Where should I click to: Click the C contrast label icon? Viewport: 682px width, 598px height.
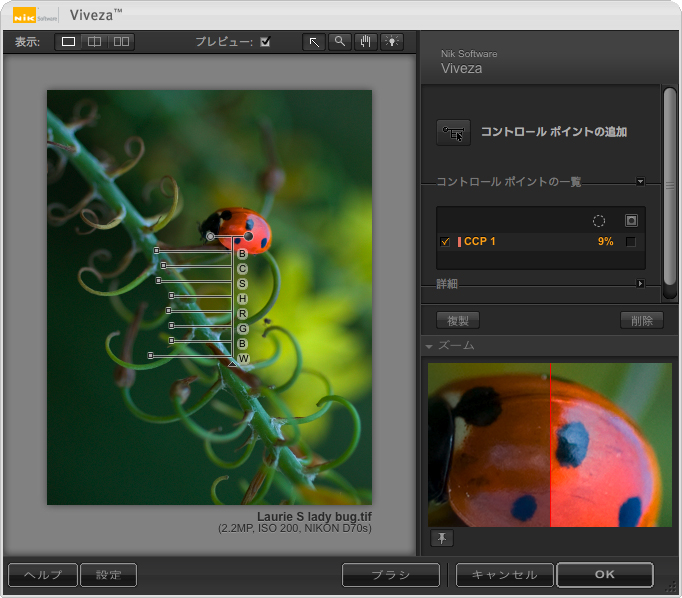(242, 269)
